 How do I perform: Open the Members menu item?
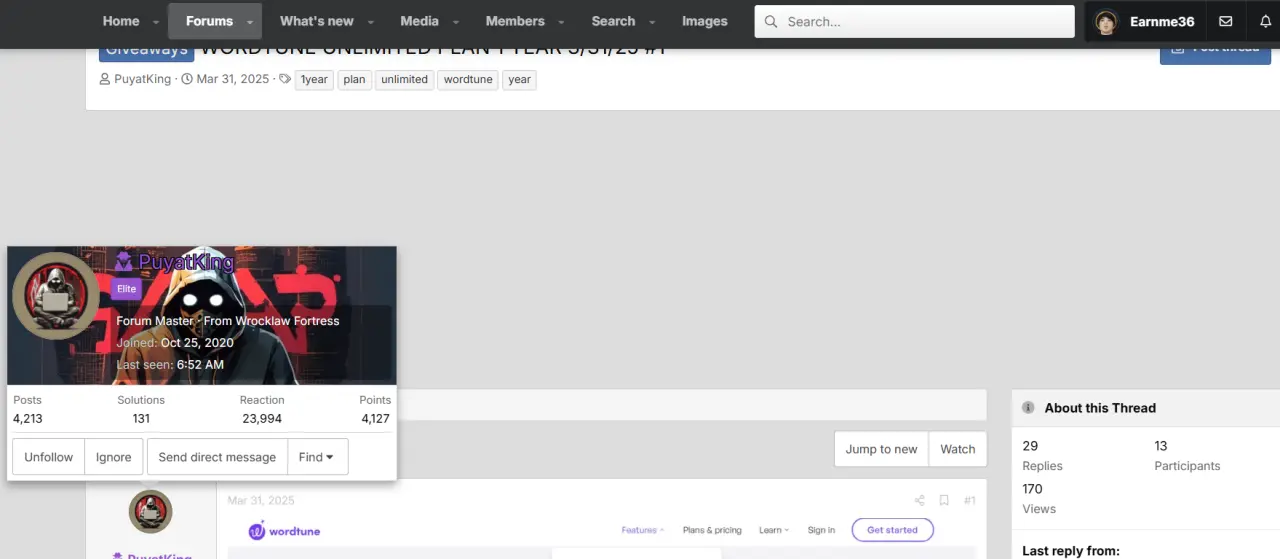[x=515, y=21]
